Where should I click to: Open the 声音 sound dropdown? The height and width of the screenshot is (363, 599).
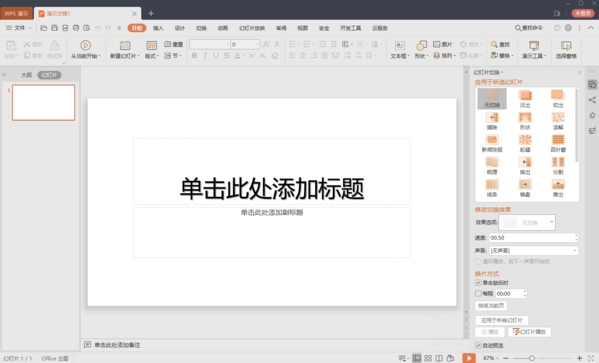click(x=534, y=251)
